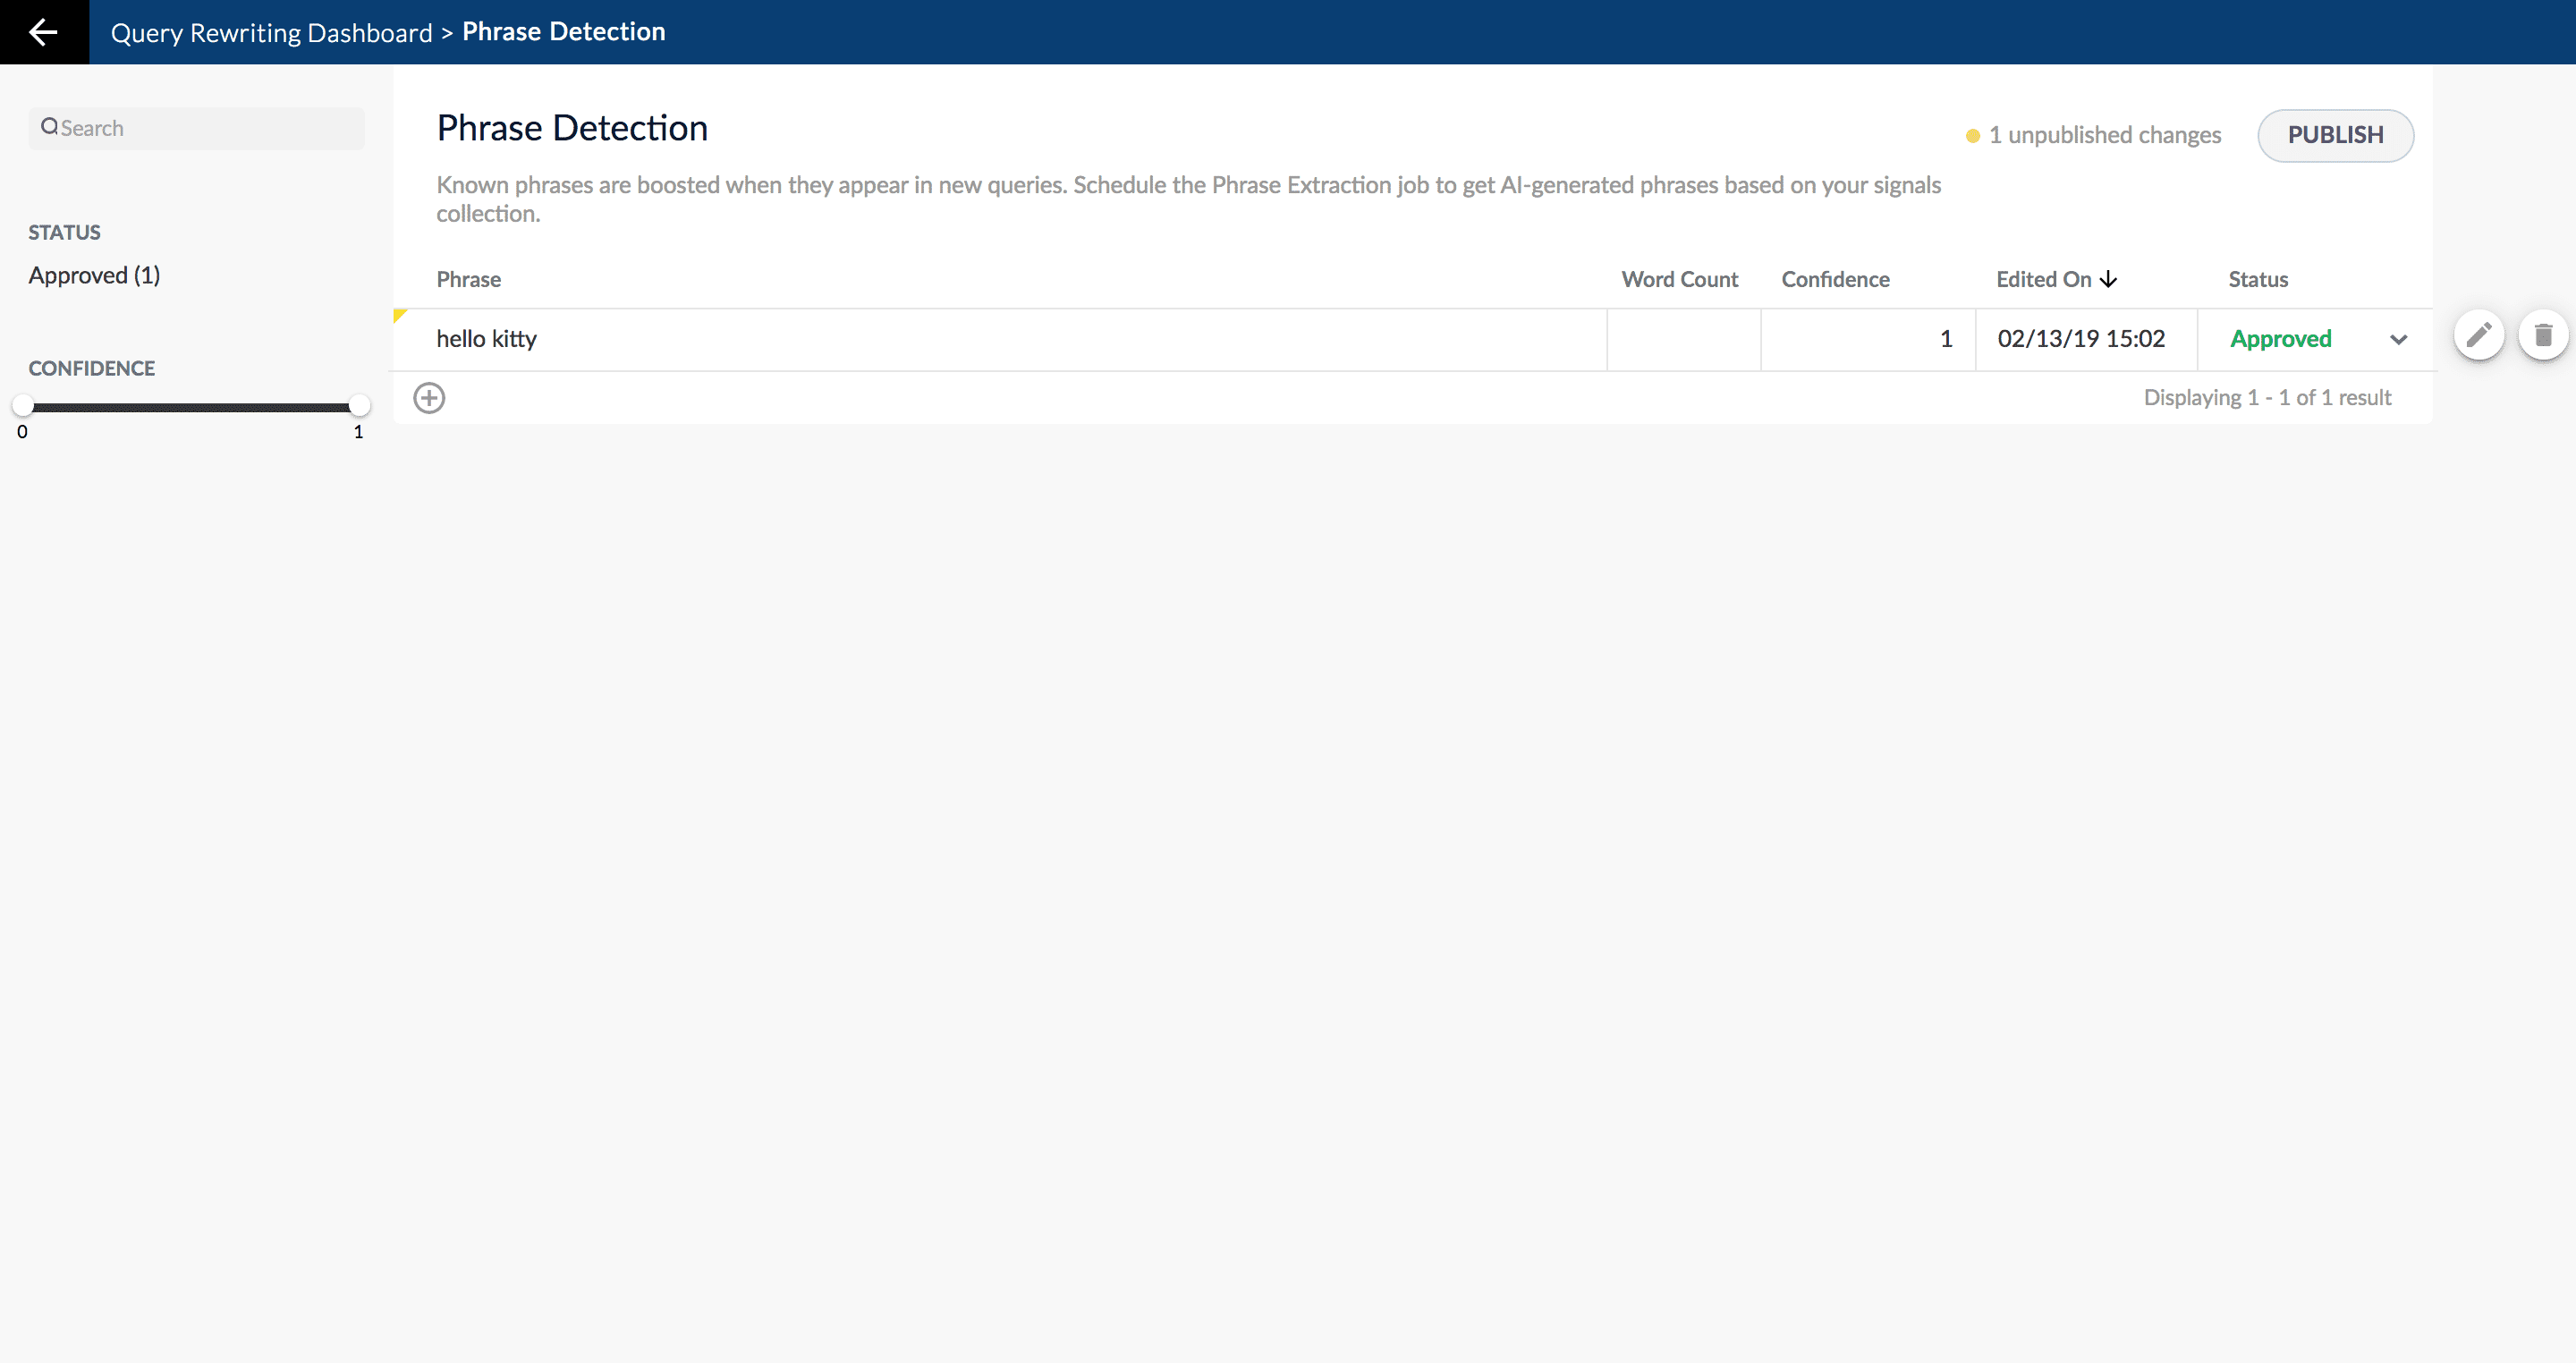Sort by Phrase column header
Screen dimensions: 2576x1363
tap(468, 279)
